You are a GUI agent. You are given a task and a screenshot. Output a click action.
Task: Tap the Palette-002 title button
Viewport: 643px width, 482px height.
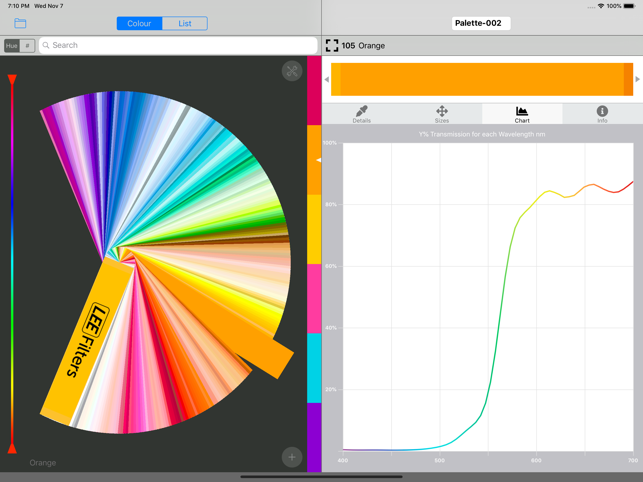(x=479, y=23)
